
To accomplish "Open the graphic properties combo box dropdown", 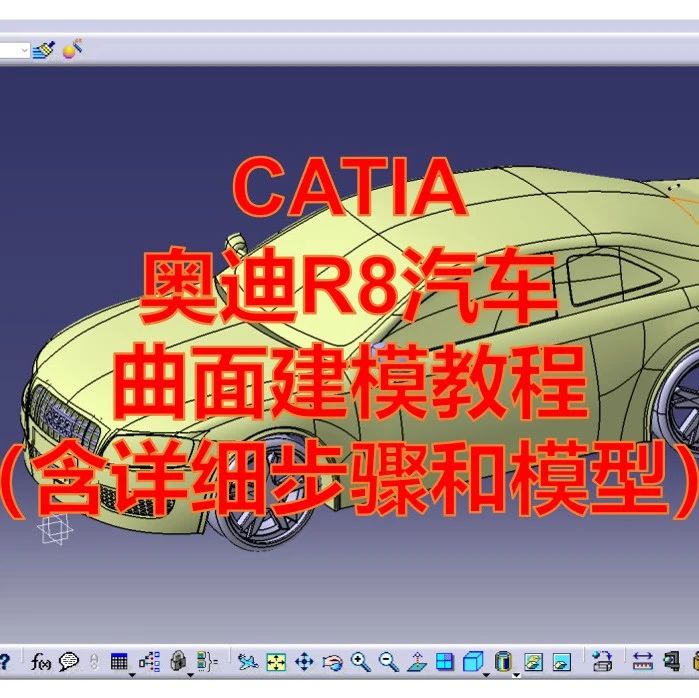I will [x=25, y=50].
